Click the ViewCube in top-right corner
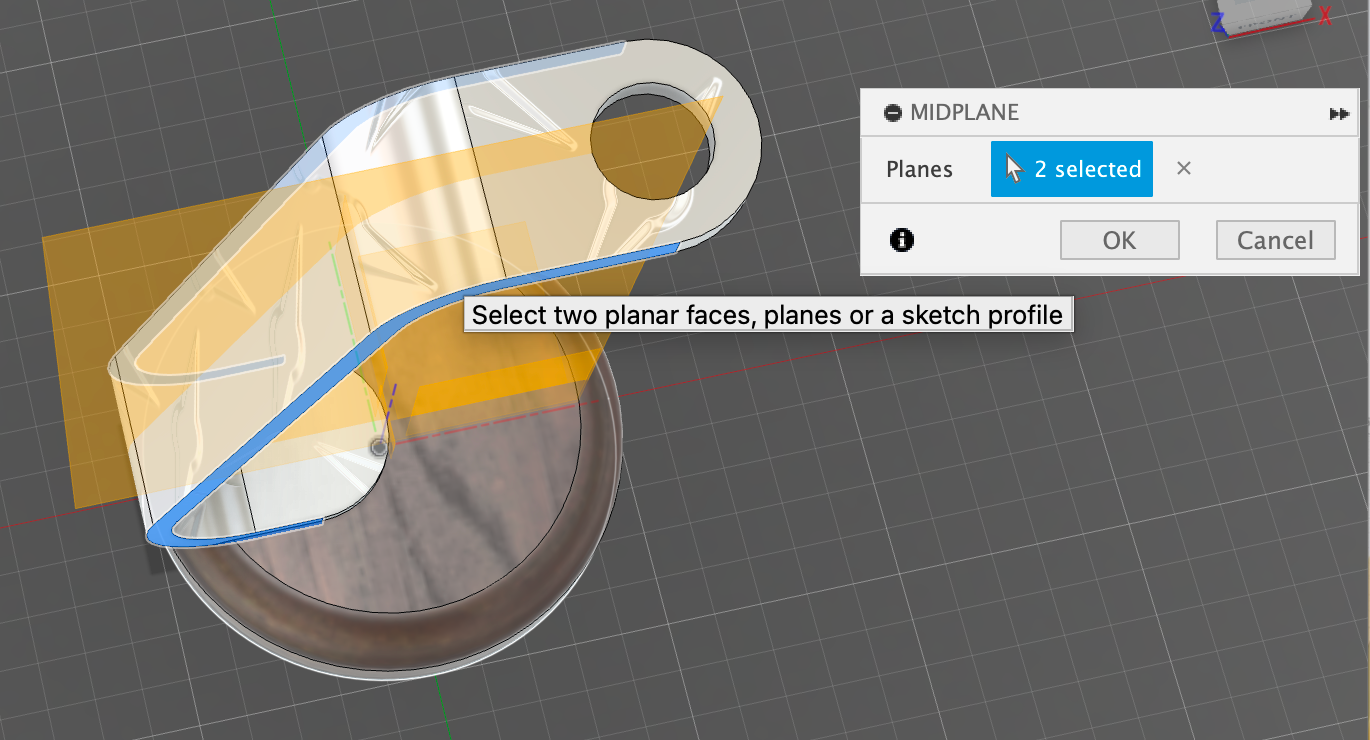The image size is (1370, 740). (1267, 14)
